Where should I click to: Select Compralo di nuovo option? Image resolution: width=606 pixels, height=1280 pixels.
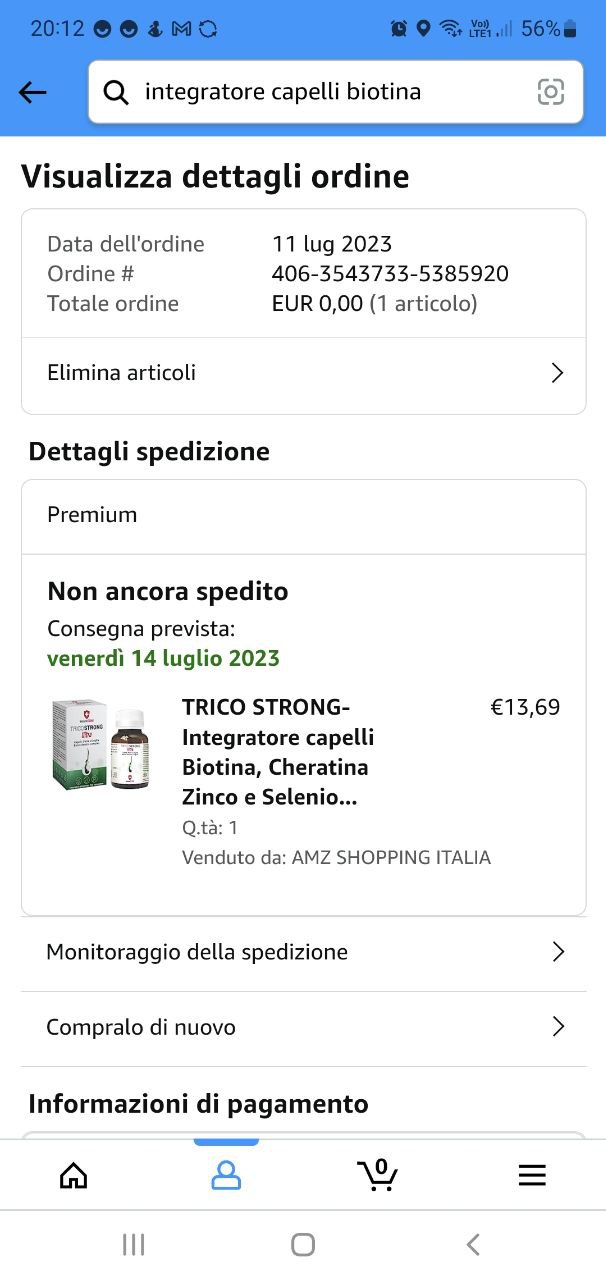[141, 1027]
